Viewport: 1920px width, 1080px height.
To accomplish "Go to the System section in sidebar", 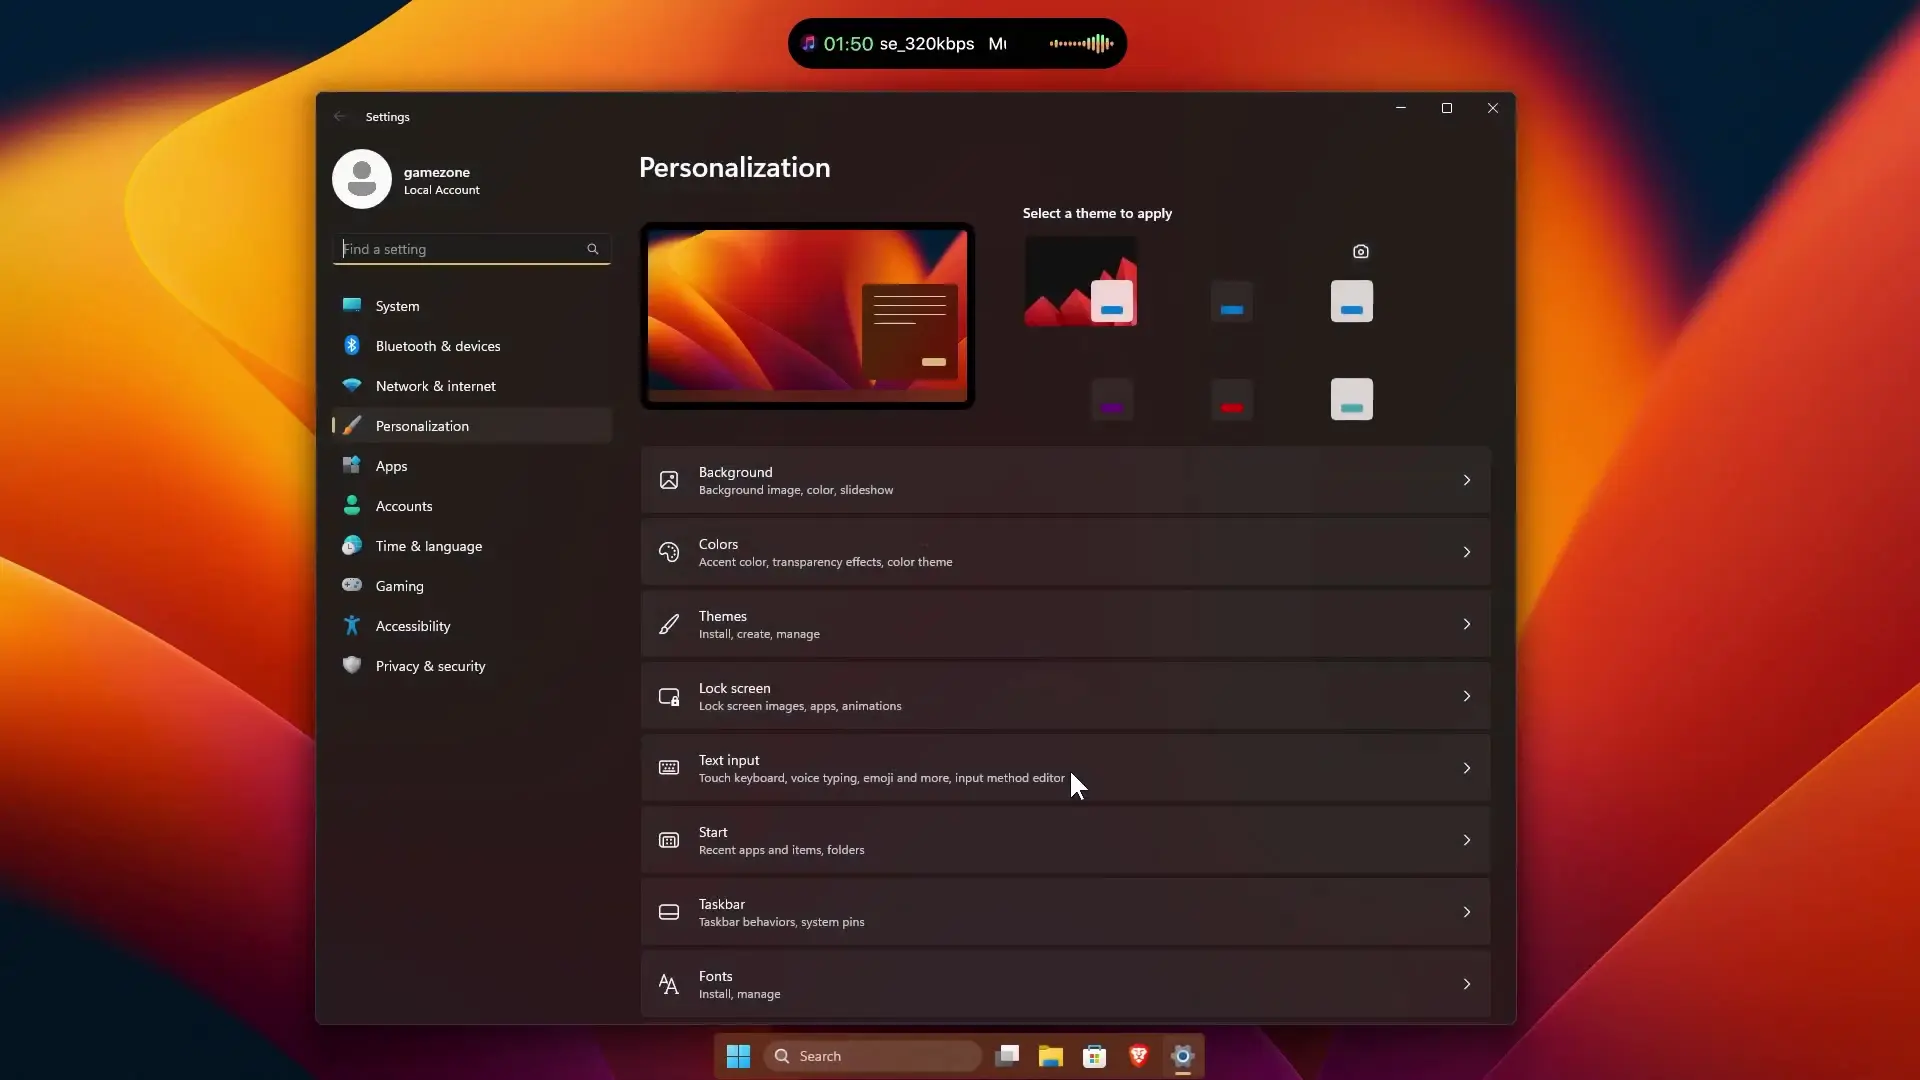I will point(397,306).
